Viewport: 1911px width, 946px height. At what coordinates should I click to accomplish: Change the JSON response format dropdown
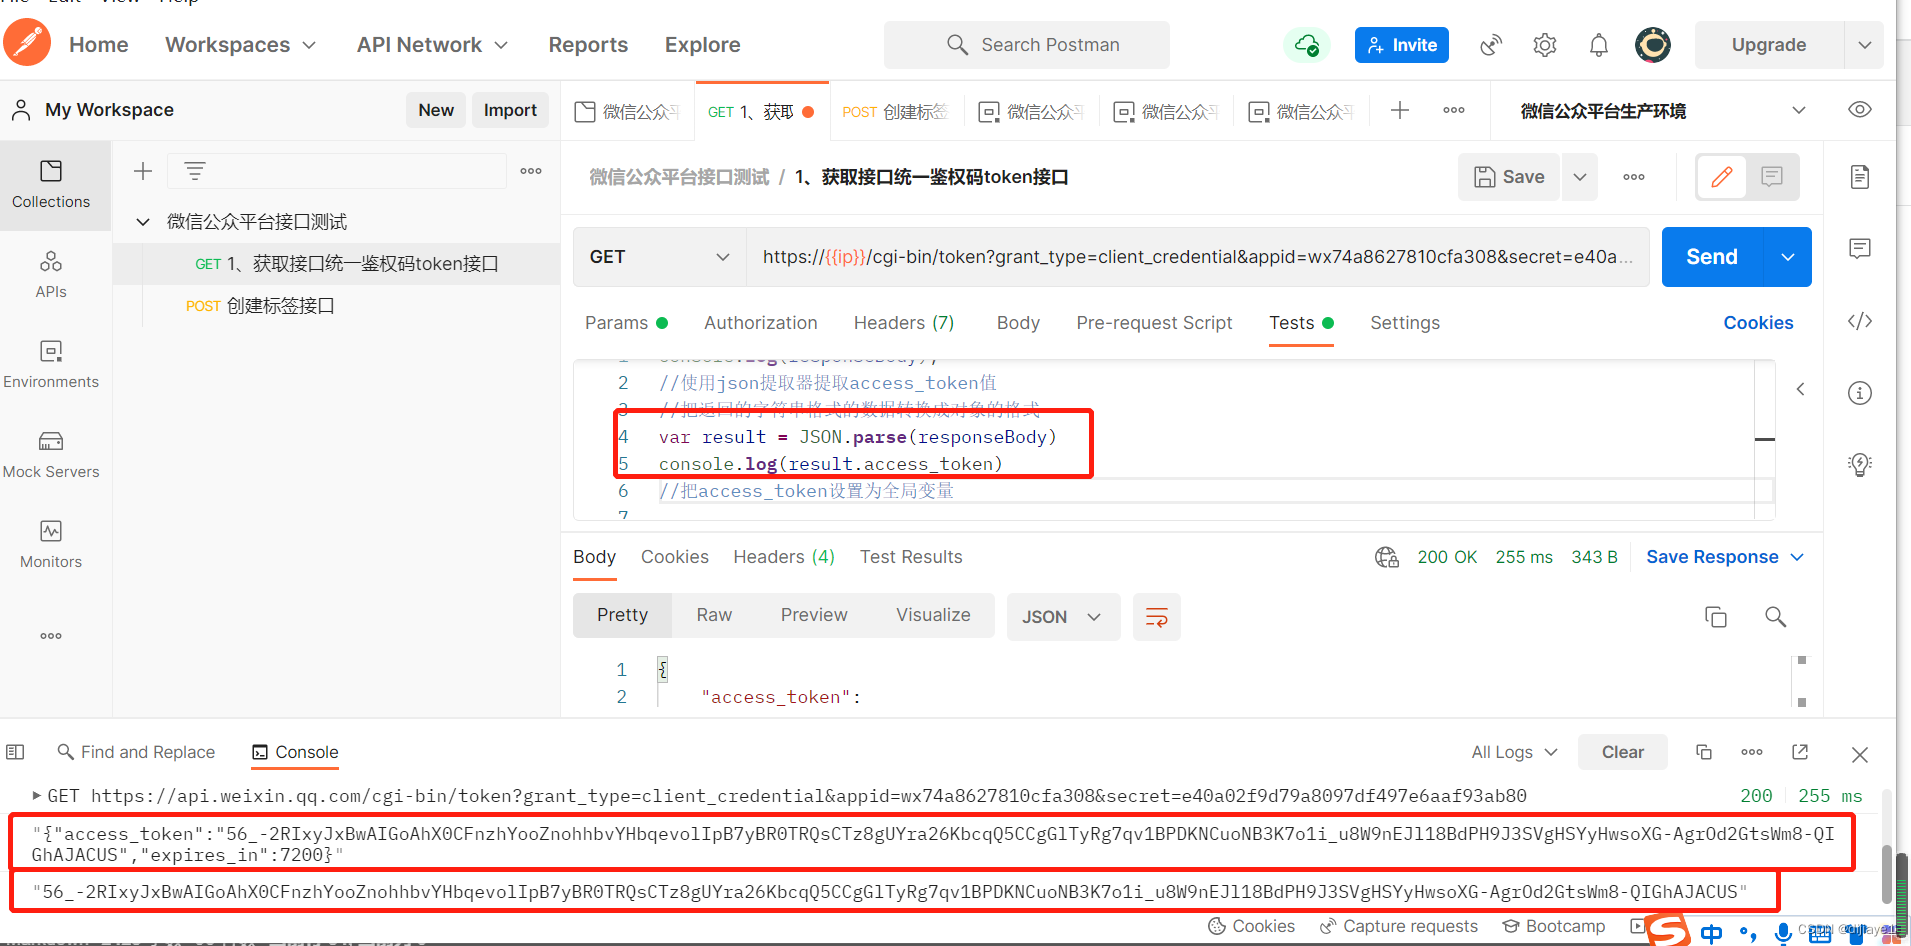[1063, 617]
